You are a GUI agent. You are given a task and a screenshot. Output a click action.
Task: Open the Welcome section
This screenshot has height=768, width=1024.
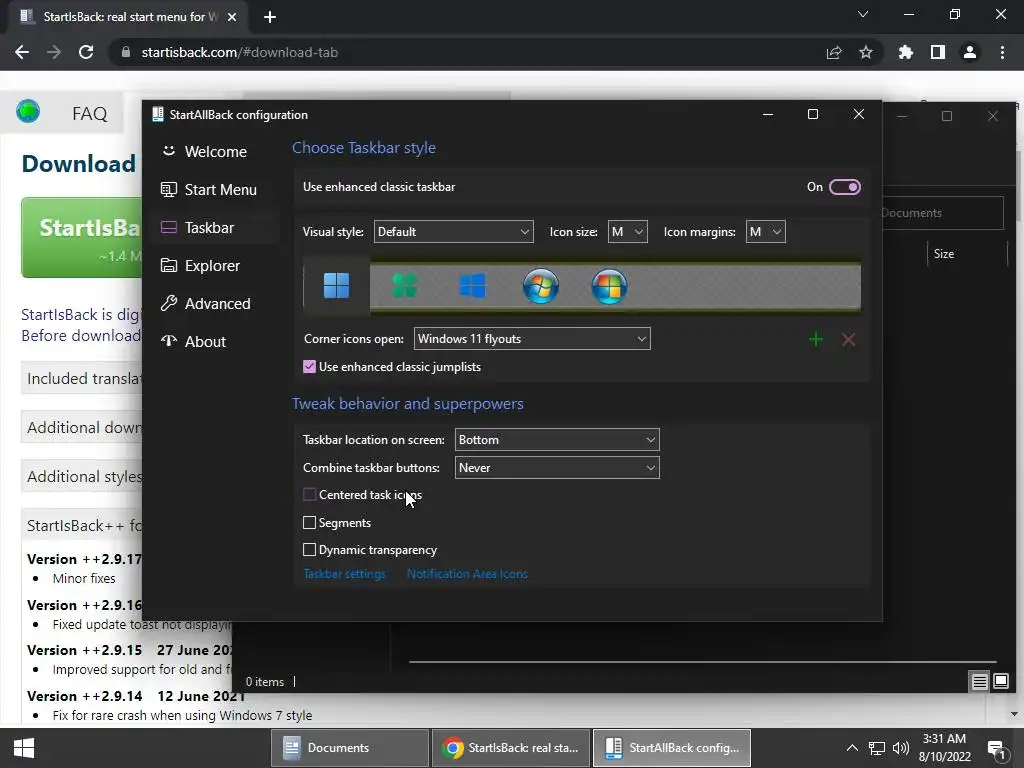(214, 152)
